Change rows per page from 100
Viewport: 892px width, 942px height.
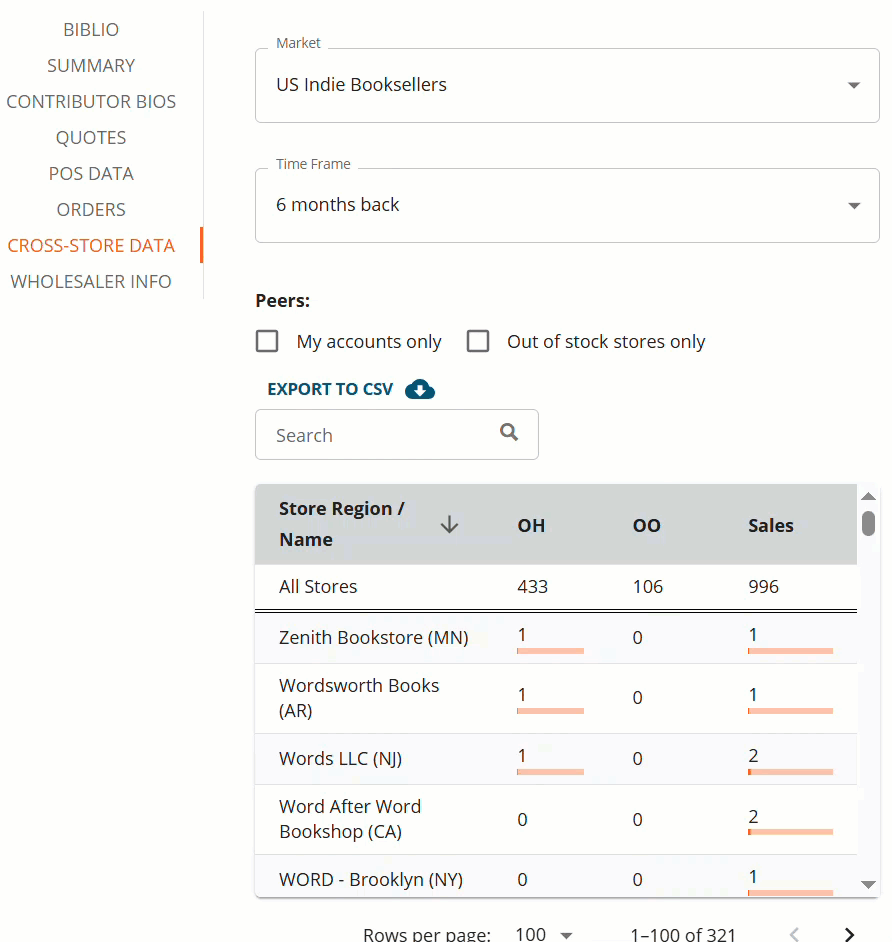click(x=544, y=934)
